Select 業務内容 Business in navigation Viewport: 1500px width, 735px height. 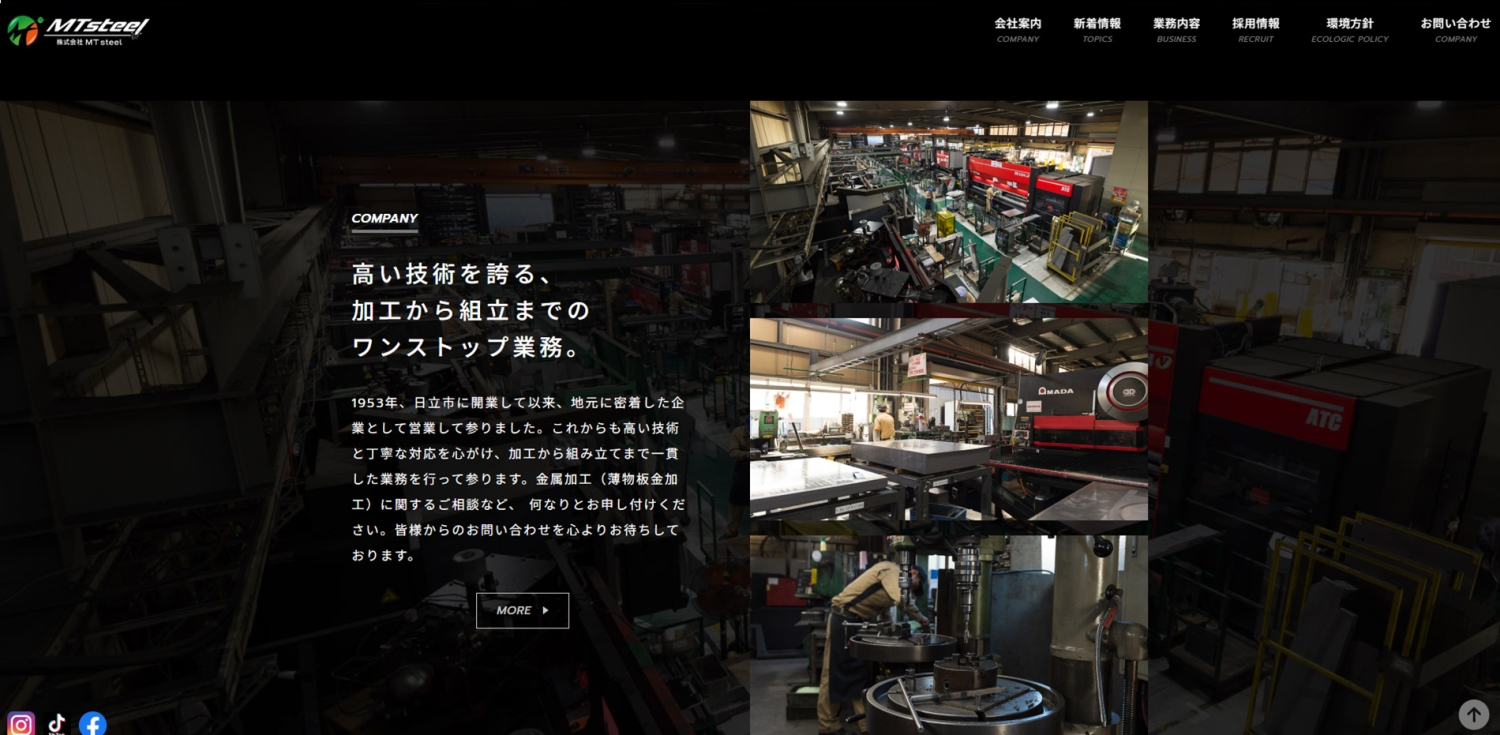coord(1176,29)
